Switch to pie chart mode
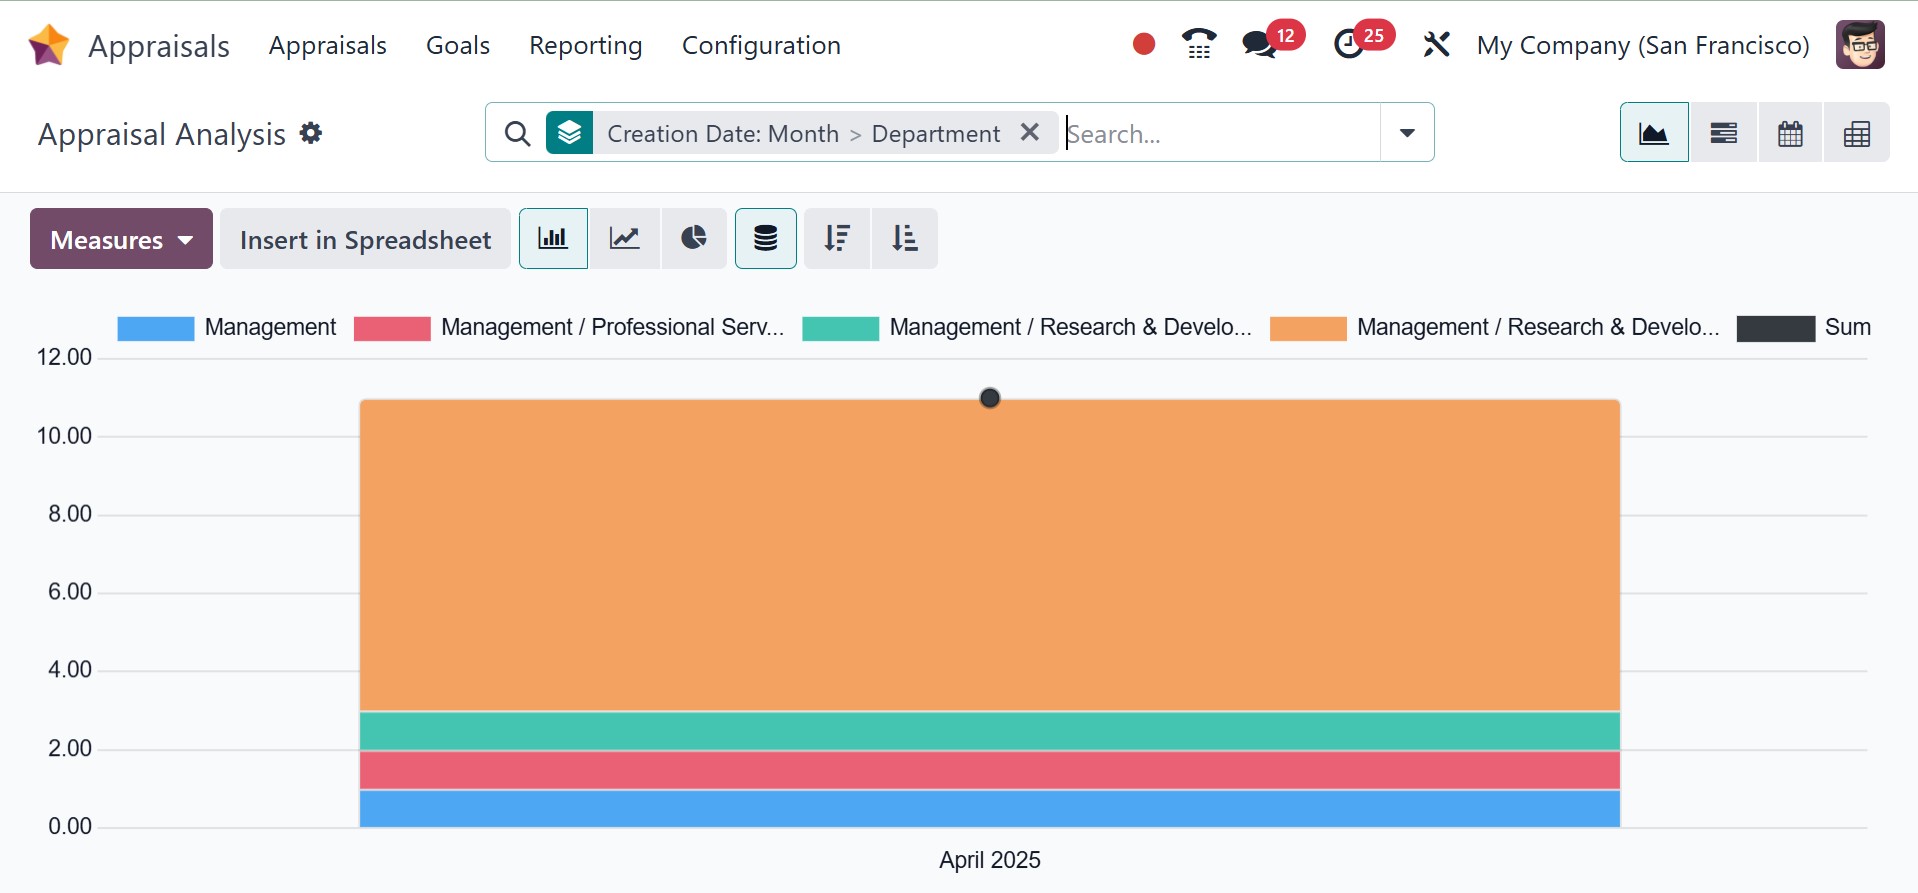1918x893 pixels. (x=693, y=239)
